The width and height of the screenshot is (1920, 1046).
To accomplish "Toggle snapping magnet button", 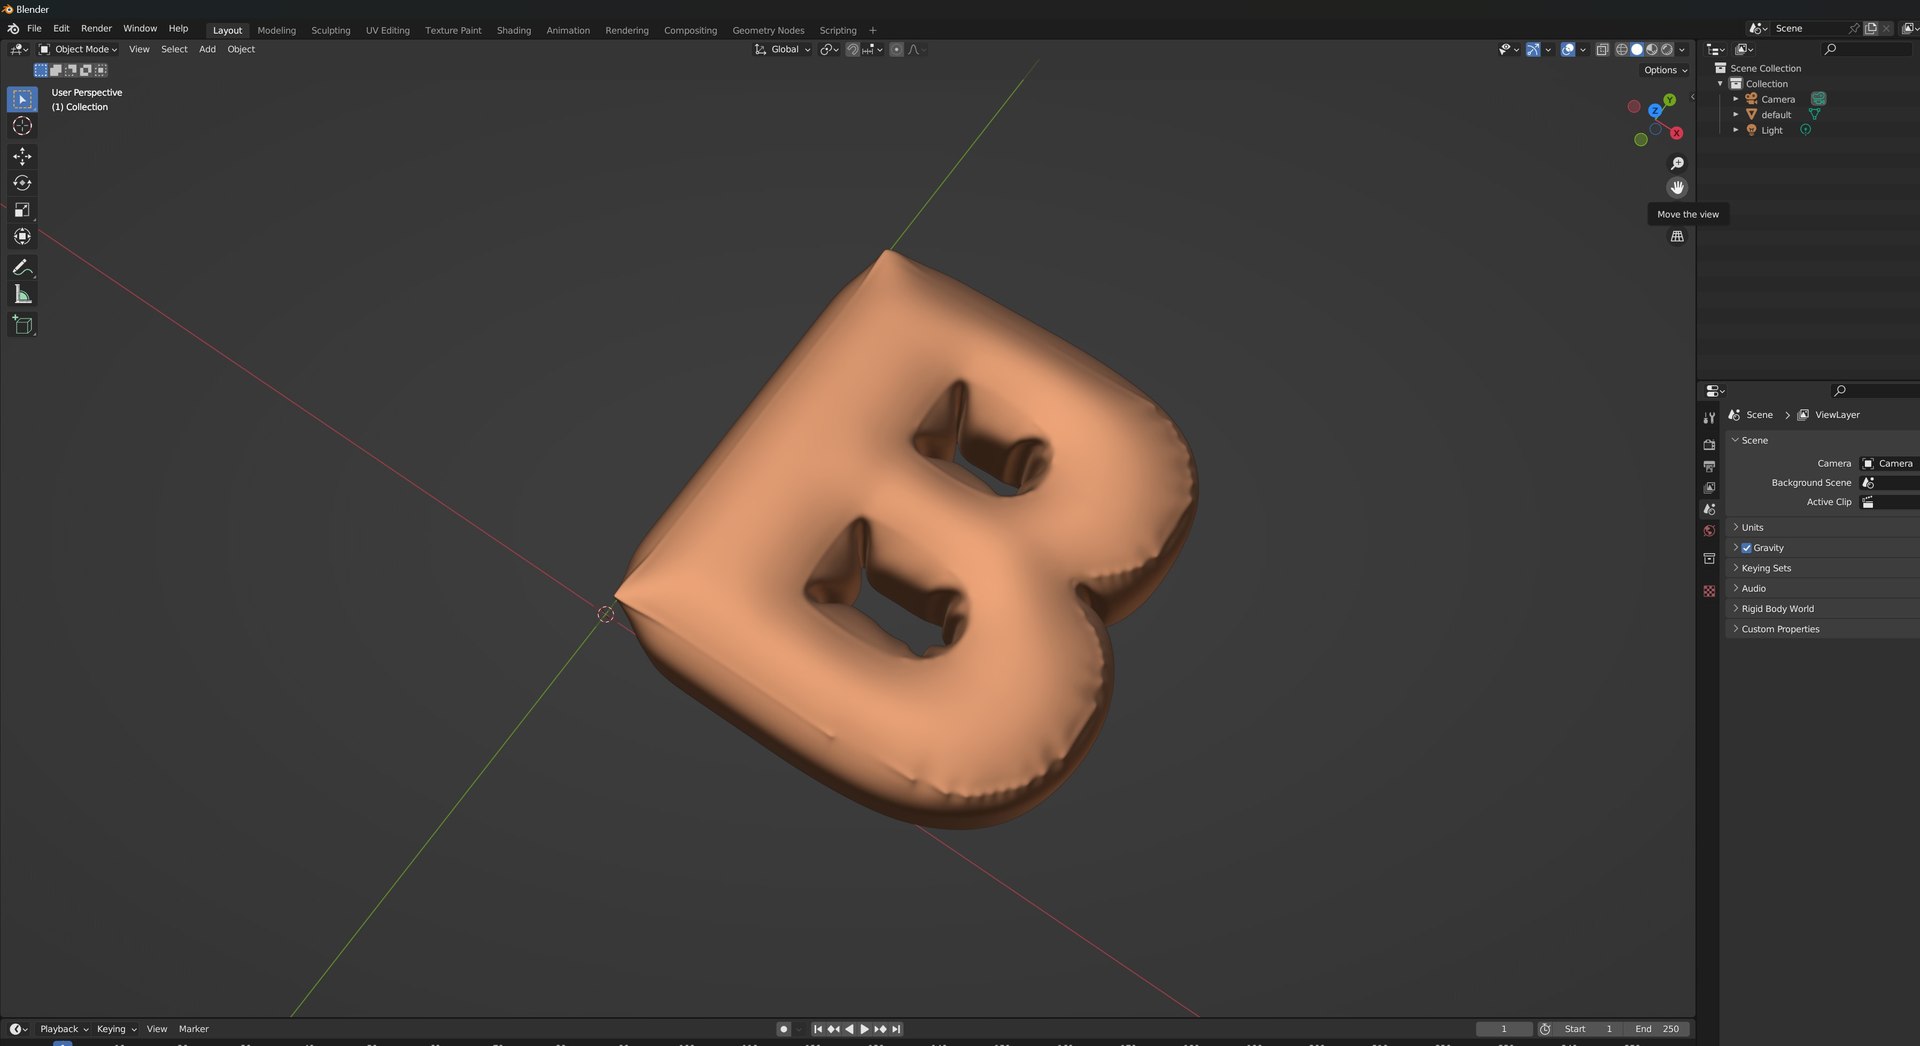I will (852, 49).
